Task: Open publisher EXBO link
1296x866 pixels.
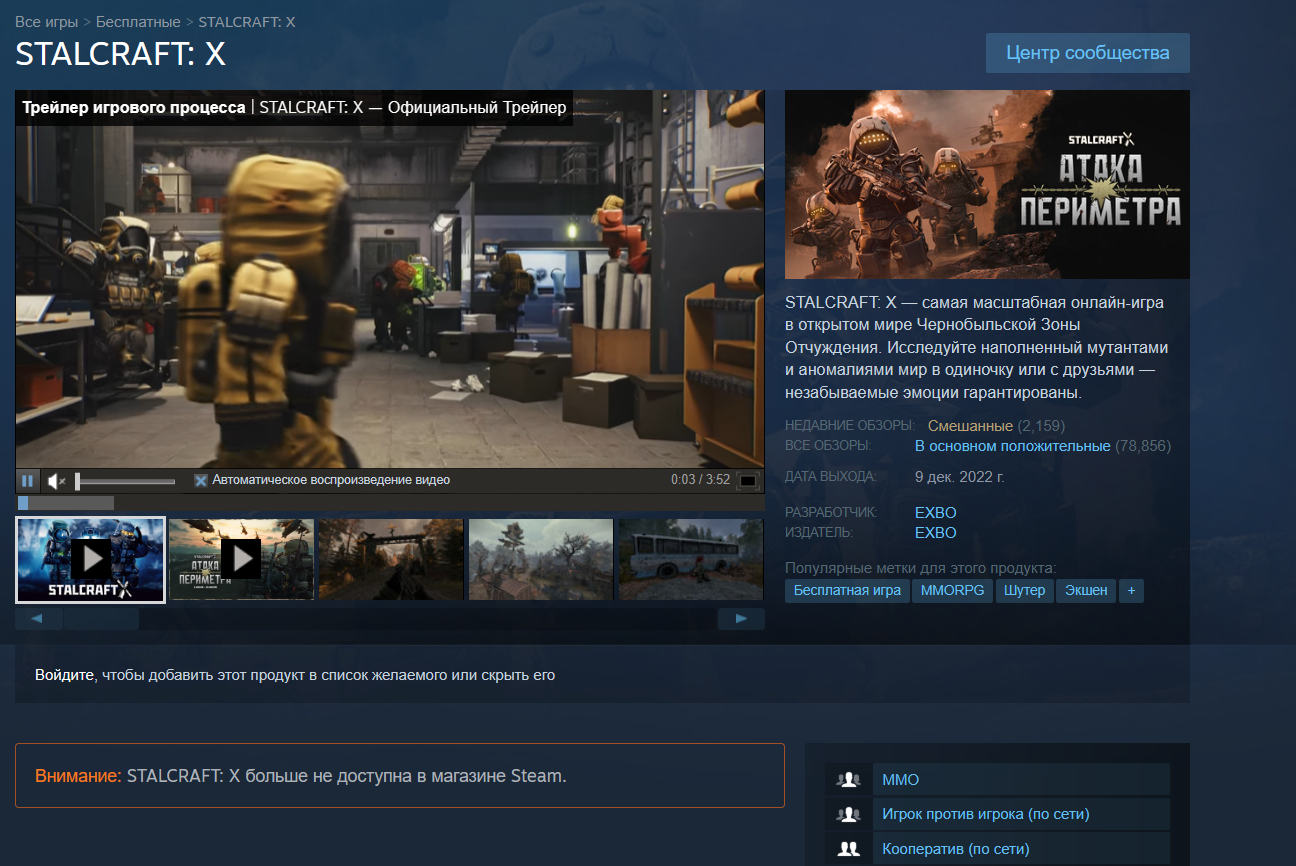Action: (936, 533)
